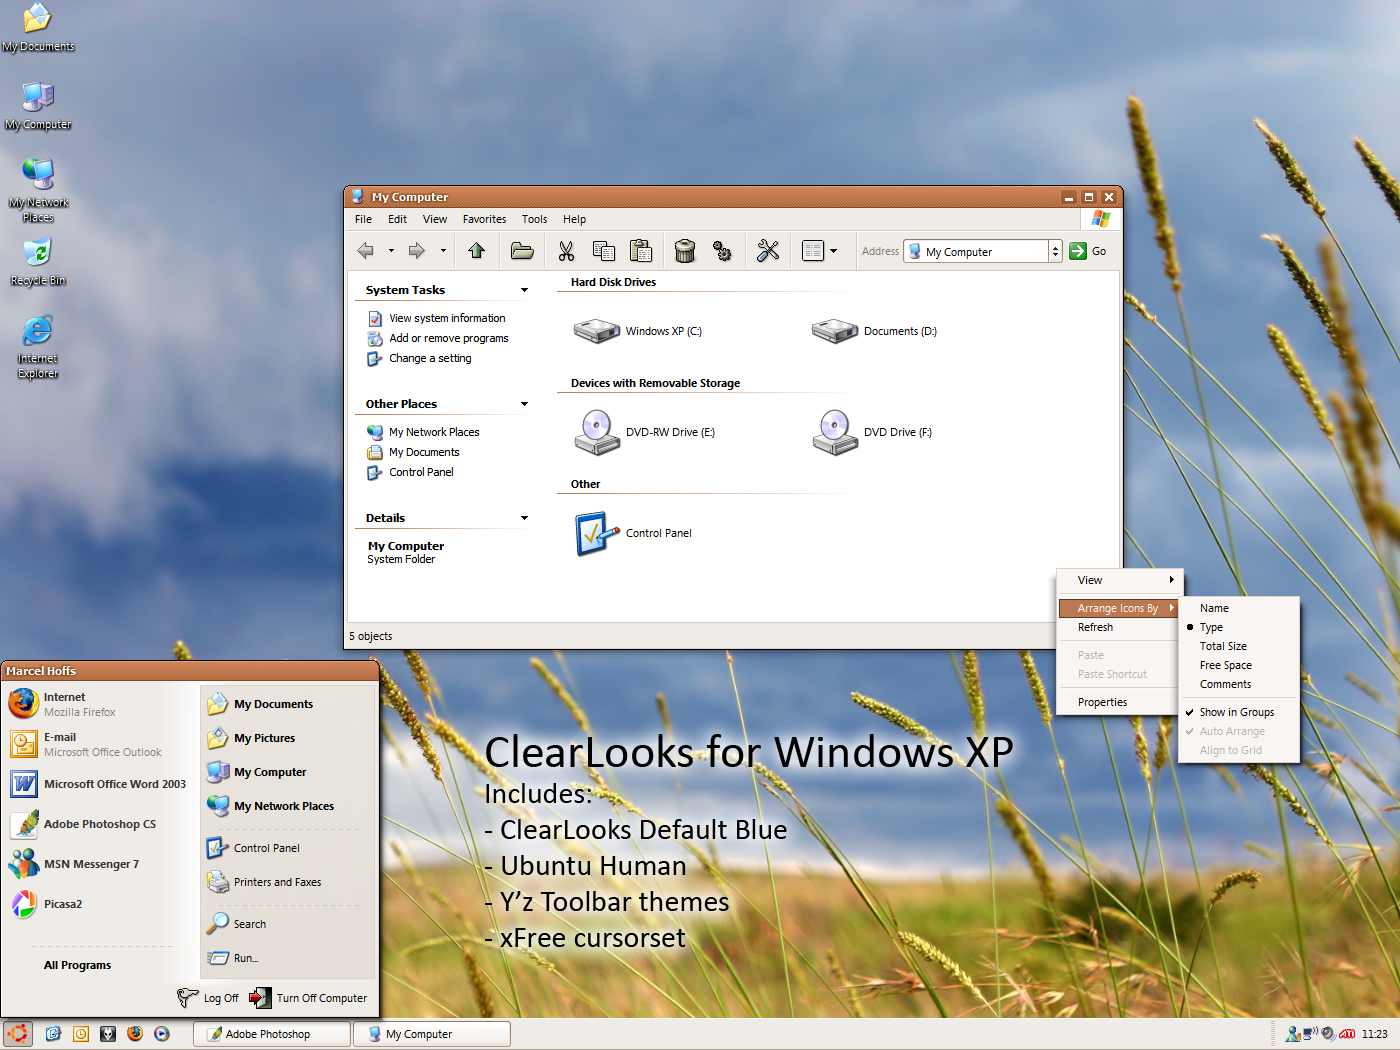Open the Views dropdown on the toolbar
The image size is (1400, 1050).
click(x=833, y=250)
